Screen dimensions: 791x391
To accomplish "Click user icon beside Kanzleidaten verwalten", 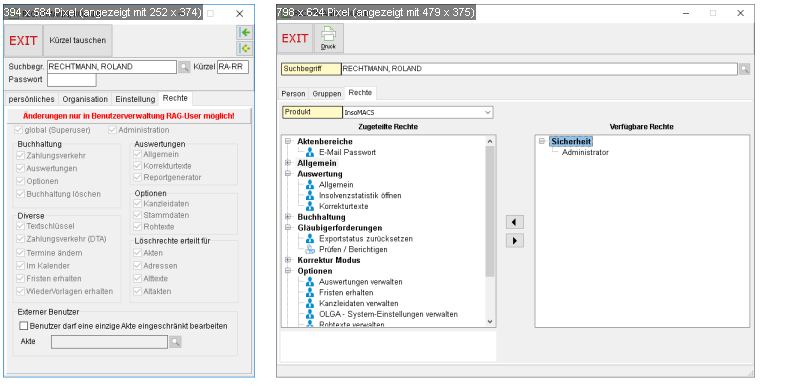I will click(x=310, y=303).
